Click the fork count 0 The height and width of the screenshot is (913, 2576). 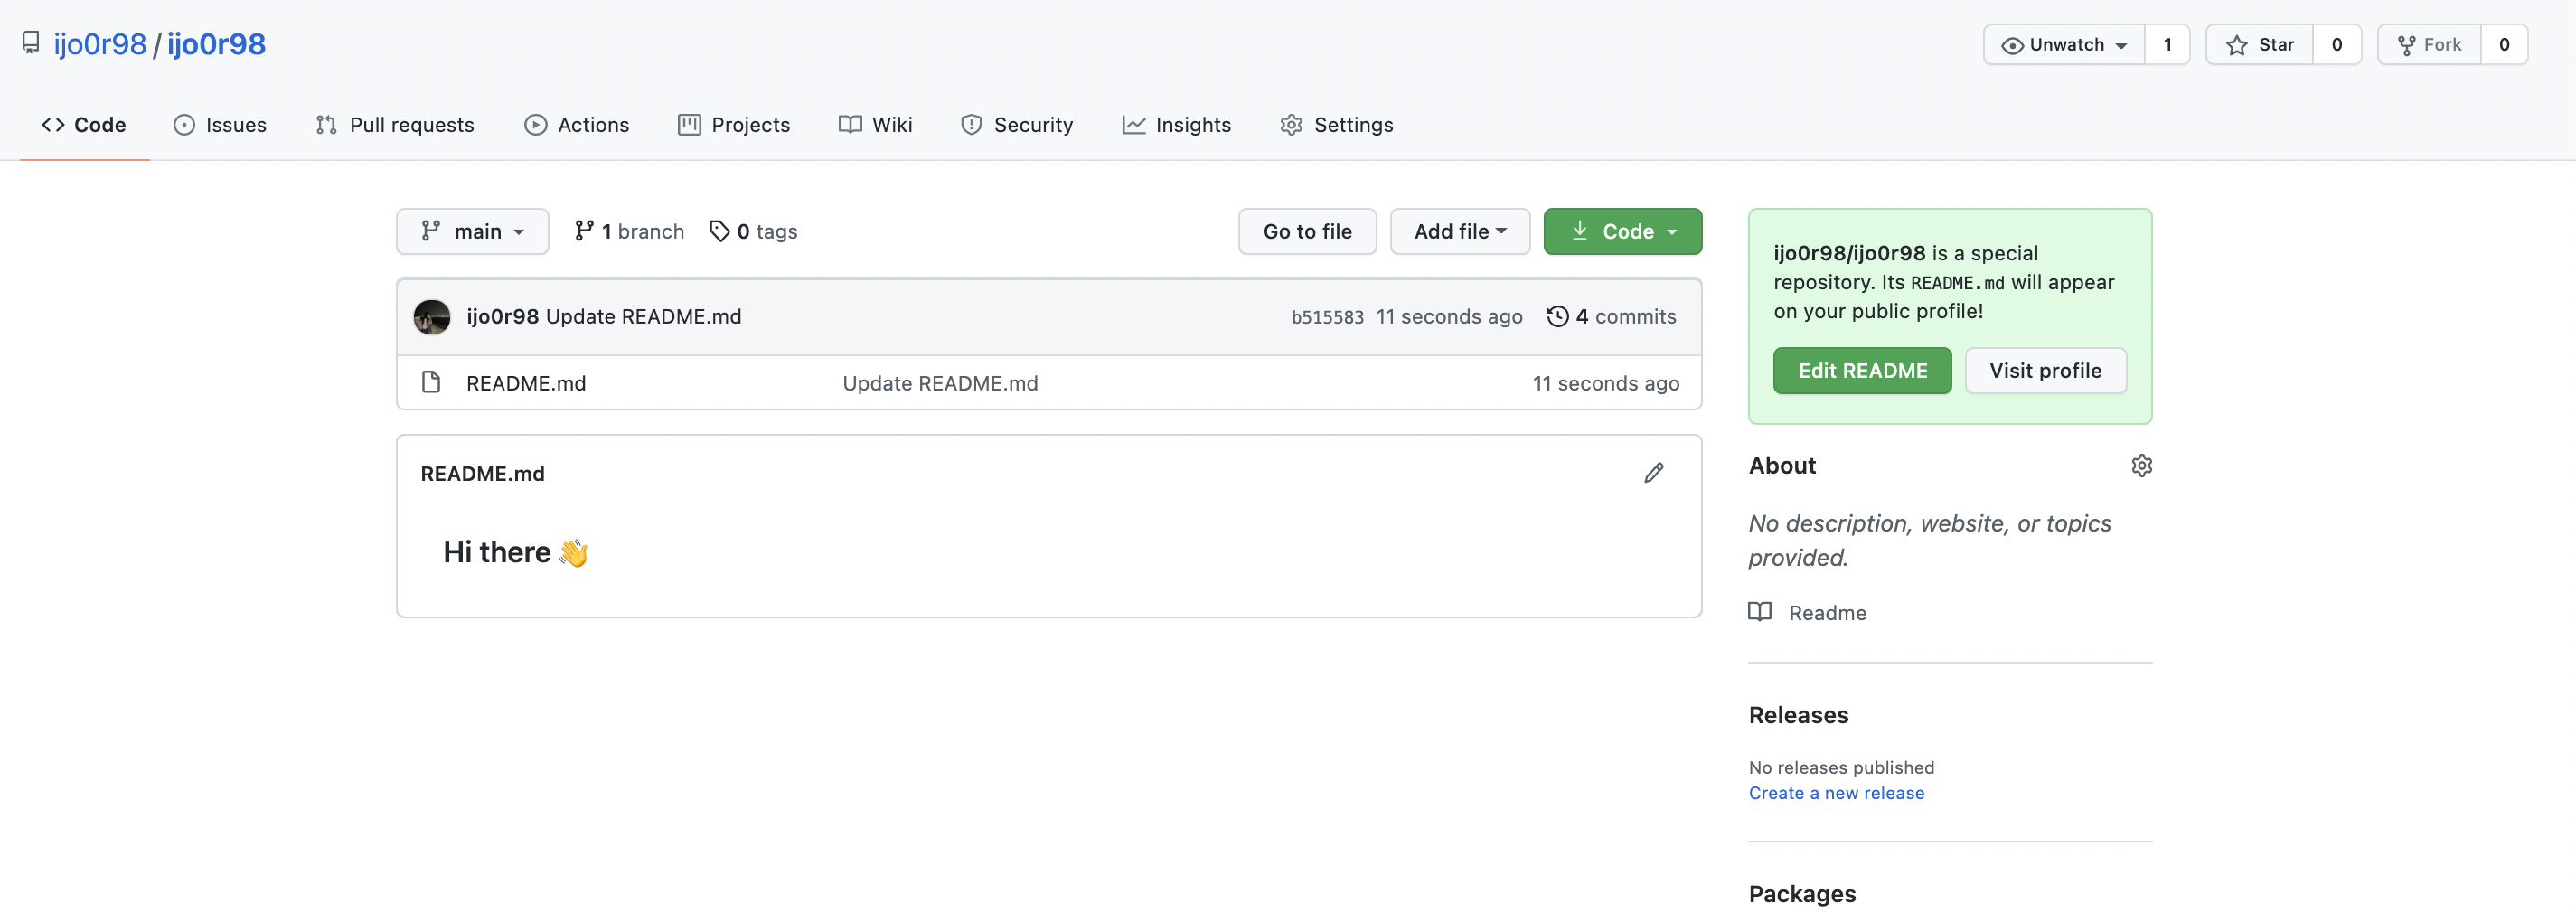tap(2504, 45)
